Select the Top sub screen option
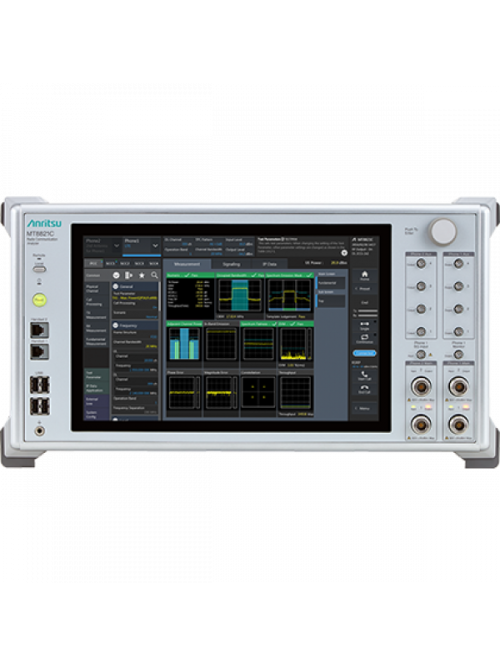 point(331,301)
